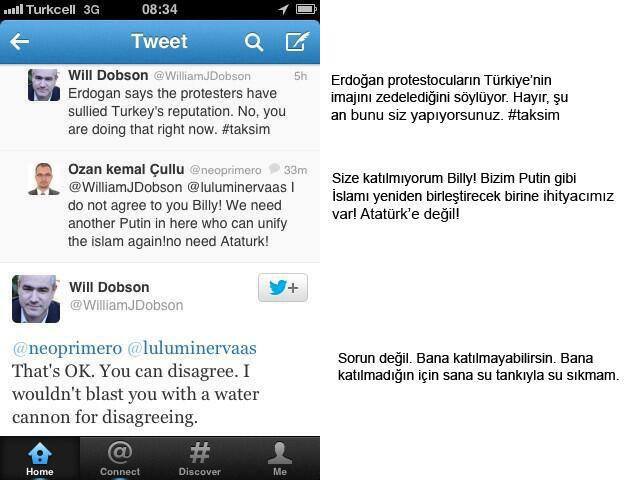The image size is (630, 480).
Task: Tap the battery icon in status bar
Action: pos(307,9)
